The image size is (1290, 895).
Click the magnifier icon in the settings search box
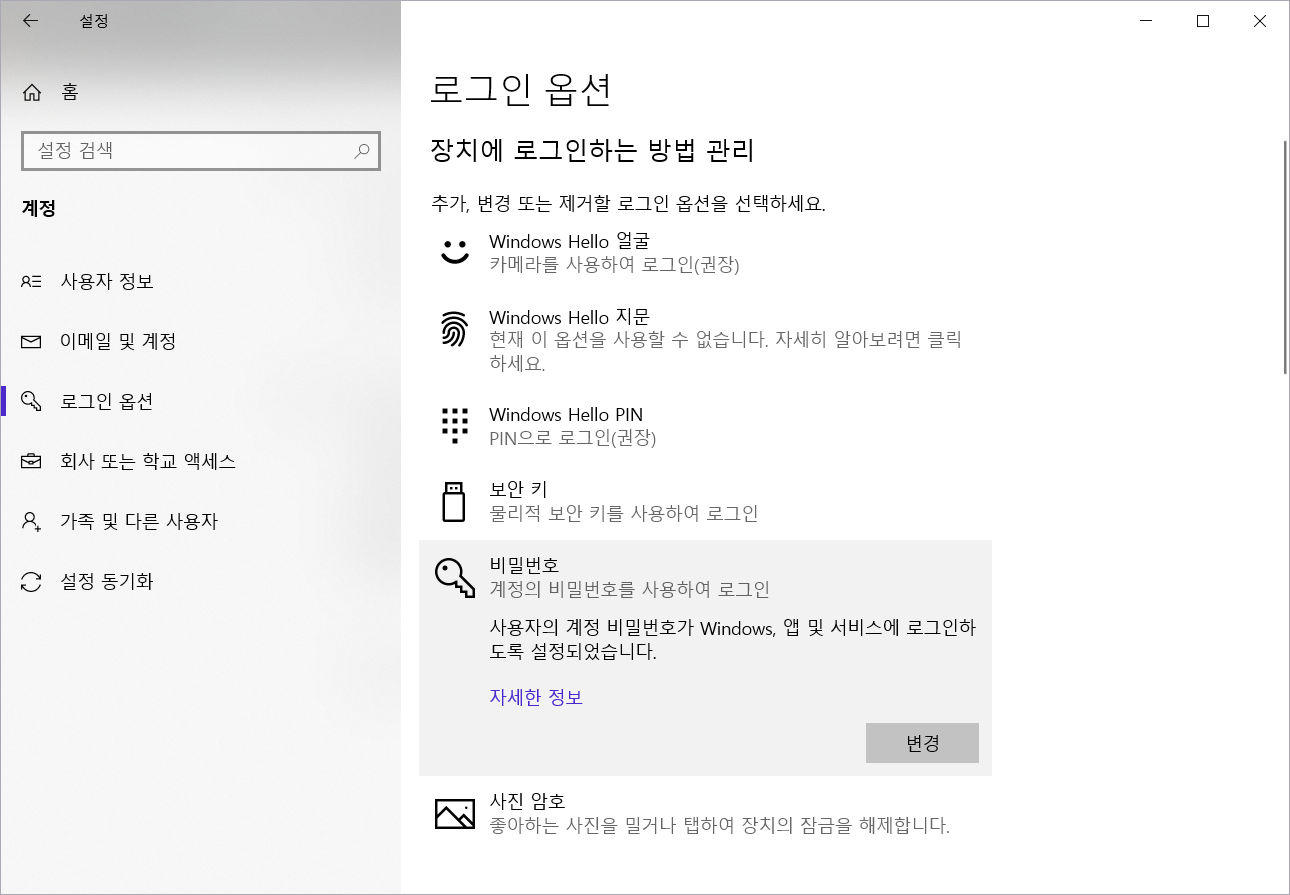(x=362, y=151)
